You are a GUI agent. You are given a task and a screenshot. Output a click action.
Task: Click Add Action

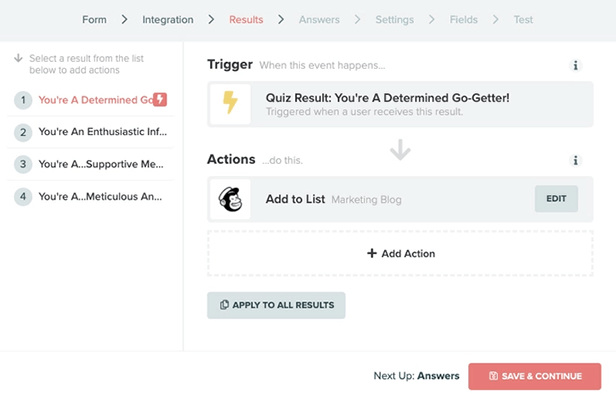click(401, 254)
